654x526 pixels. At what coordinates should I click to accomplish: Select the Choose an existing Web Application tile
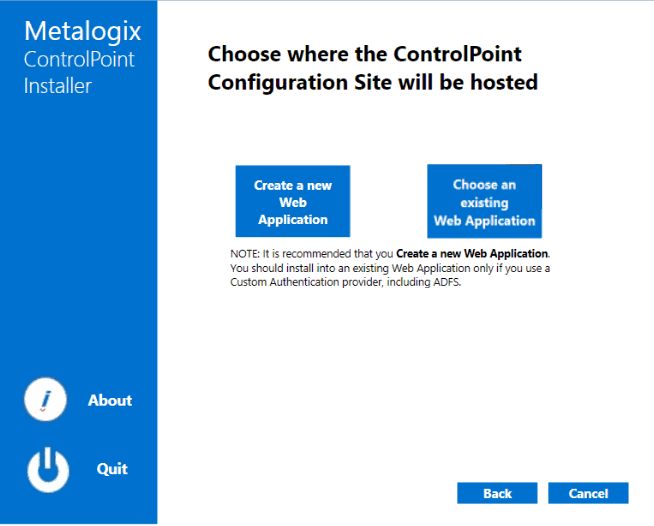click(484, 202)
